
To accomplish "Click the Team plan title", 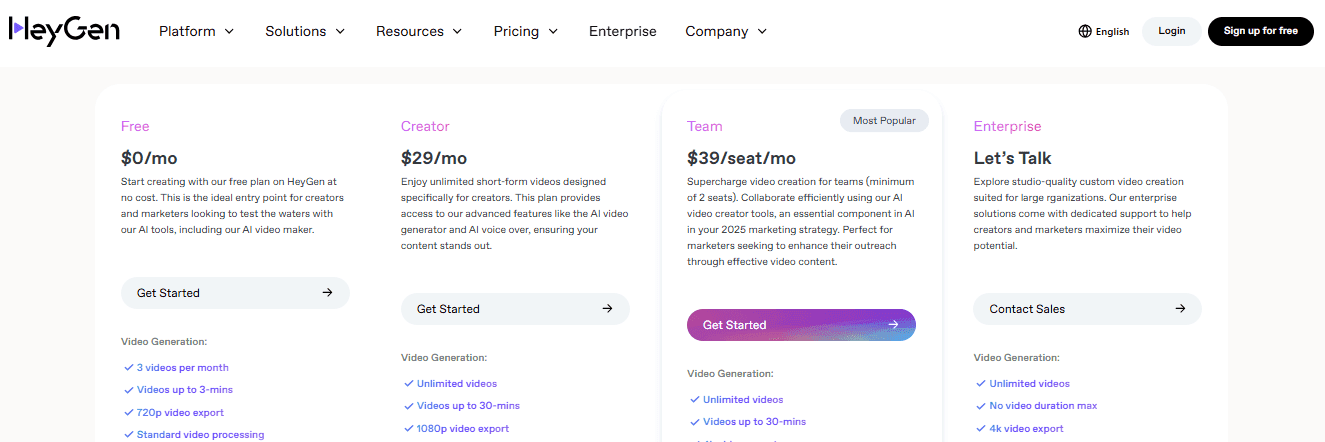I will tap(704, 126).
